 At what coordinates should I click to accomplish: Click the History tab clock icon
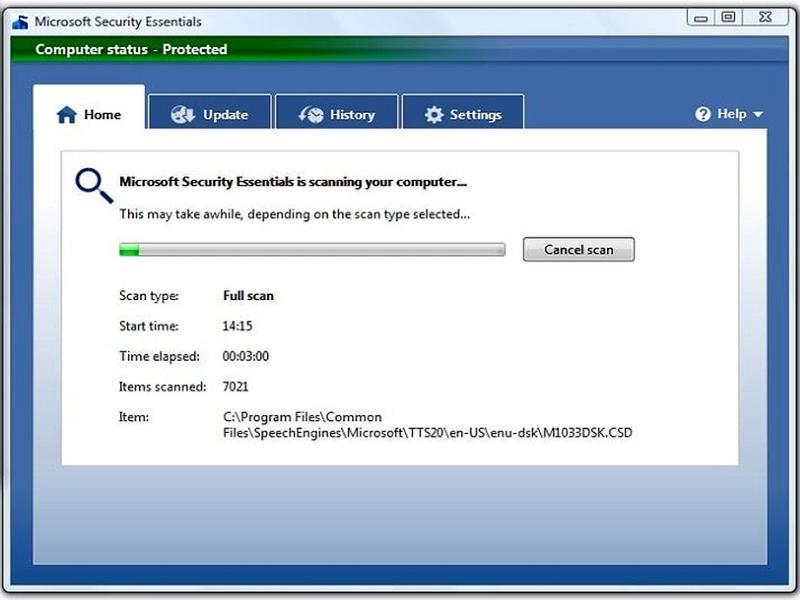(311, 115)
